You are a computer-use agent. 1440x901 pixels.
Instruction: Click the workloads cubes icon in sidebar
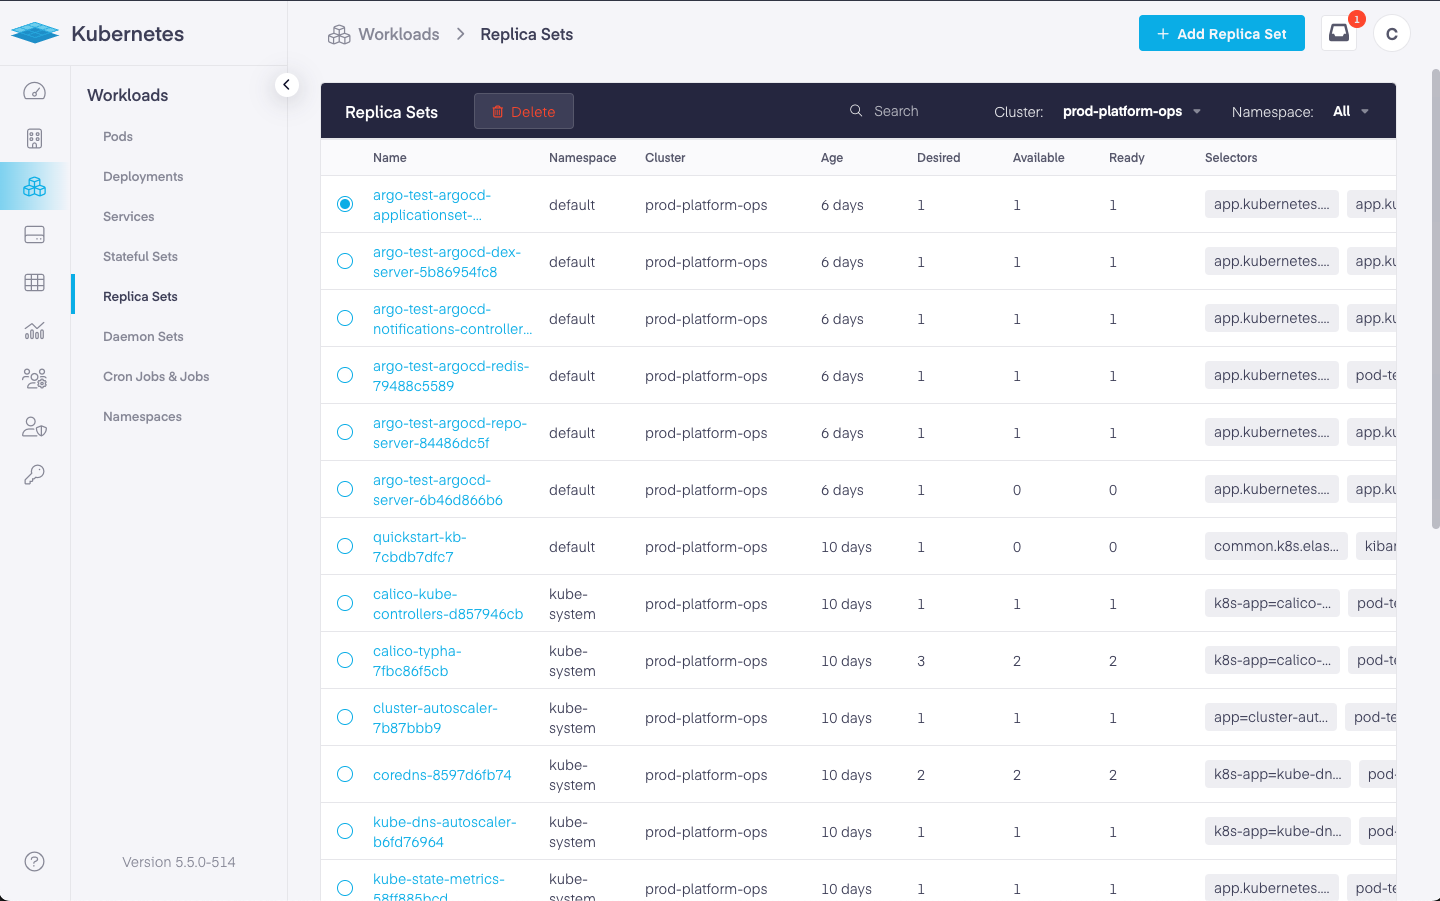click(x=34, y=187)
